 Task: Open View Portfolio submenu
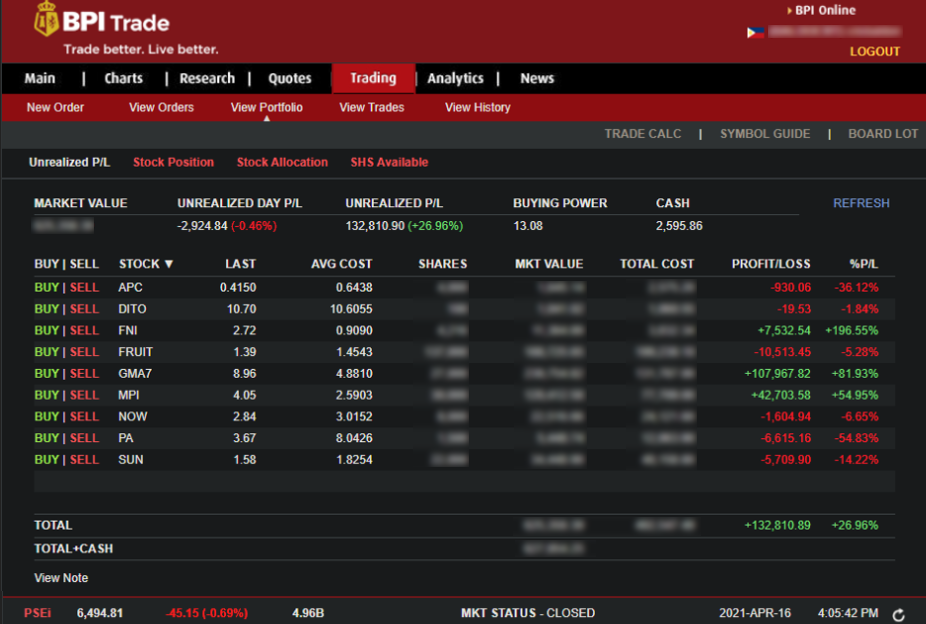(266, 107)
